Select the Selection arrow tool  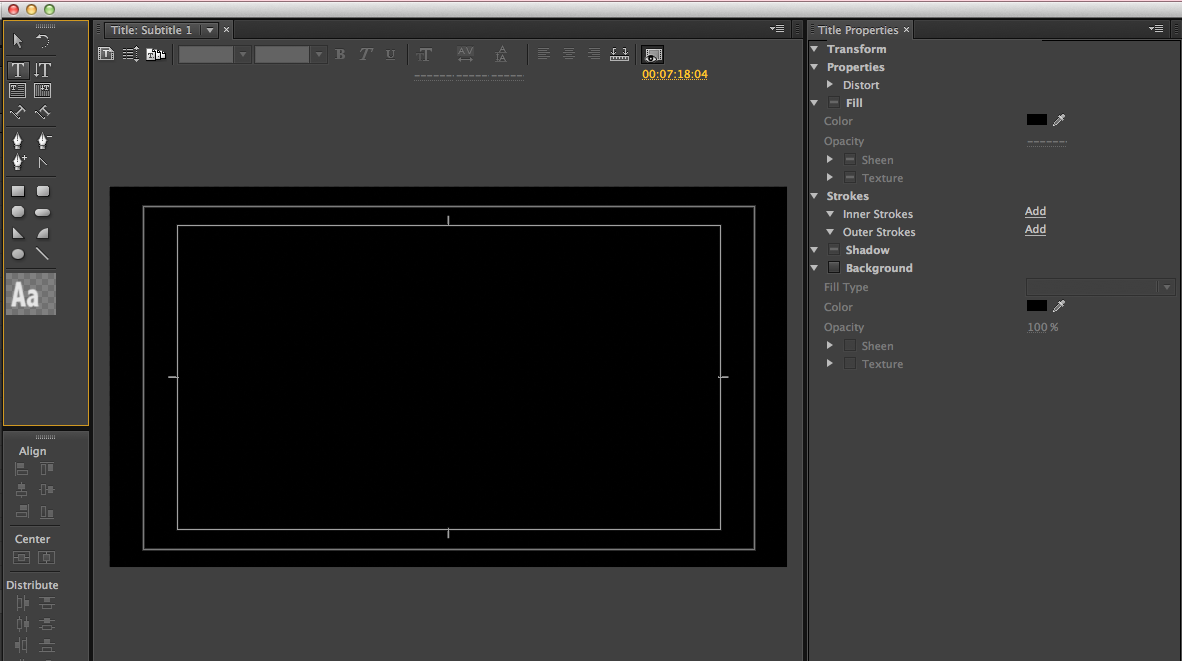pyautogui.click(x=18, y=41)
